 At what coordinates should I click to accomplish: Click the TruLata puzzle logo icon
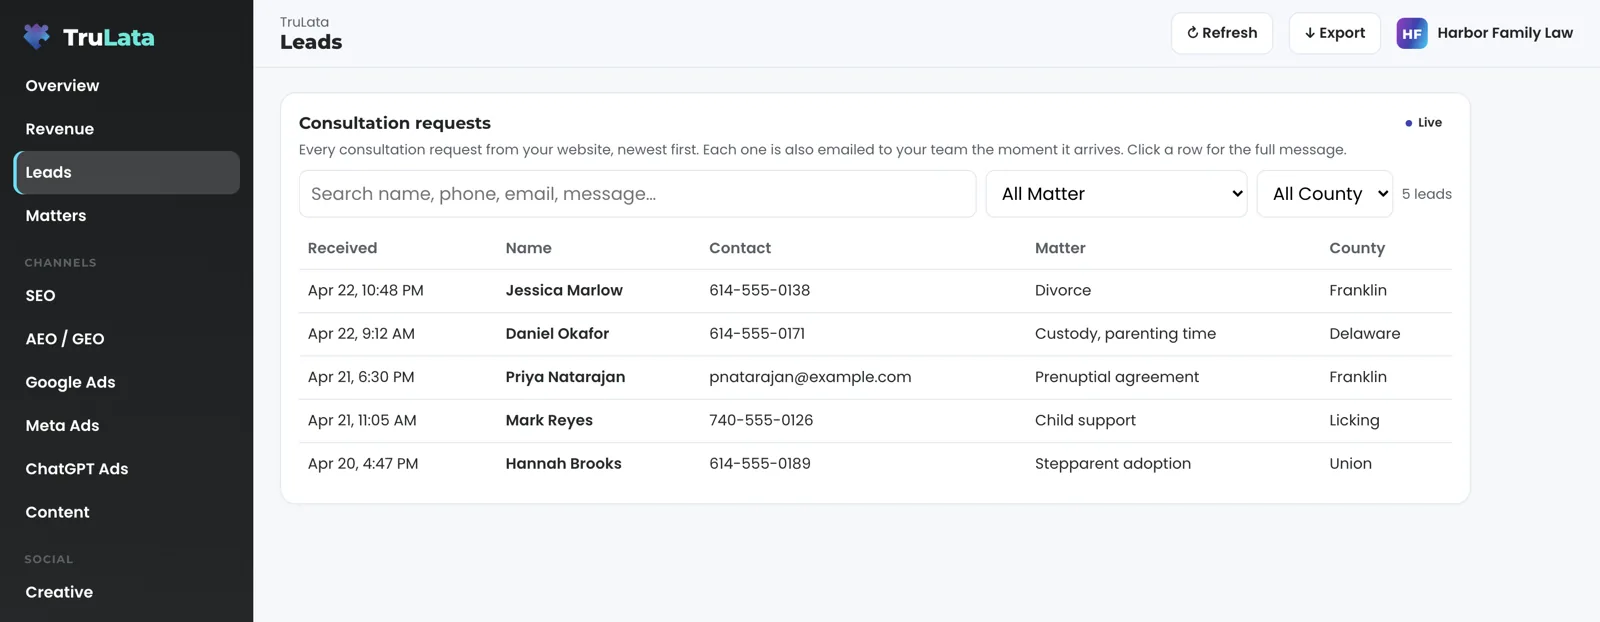[x=37, y=37]
